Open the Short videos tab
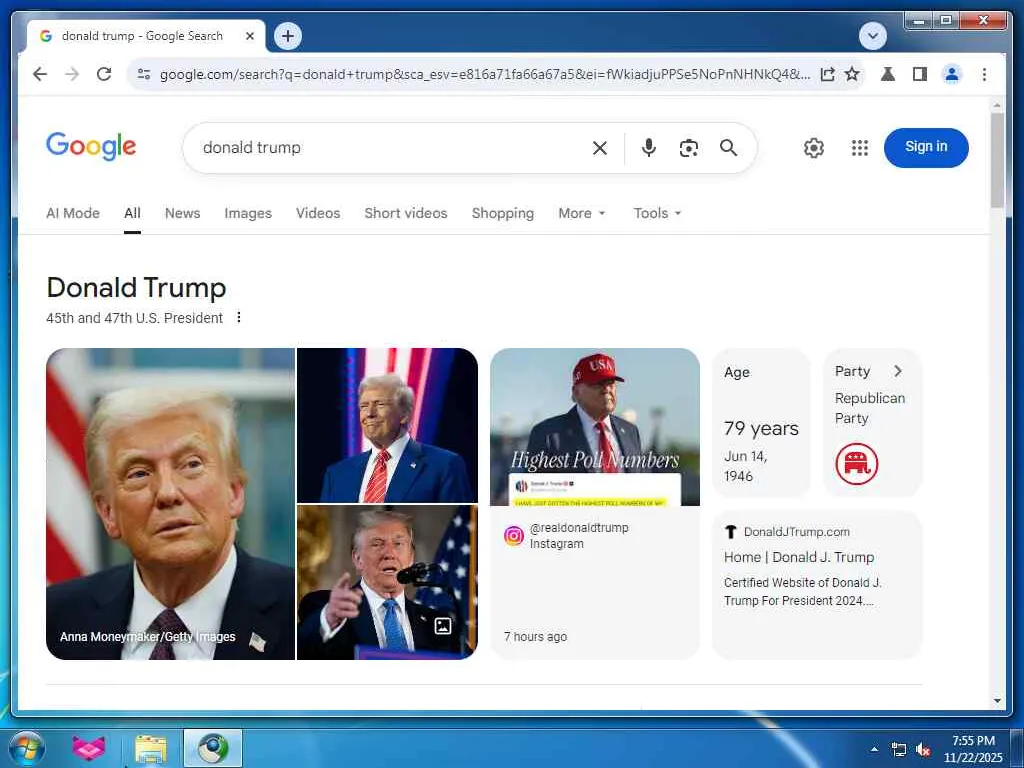Screen dimensions: 1024x768 tap(406, 214)
